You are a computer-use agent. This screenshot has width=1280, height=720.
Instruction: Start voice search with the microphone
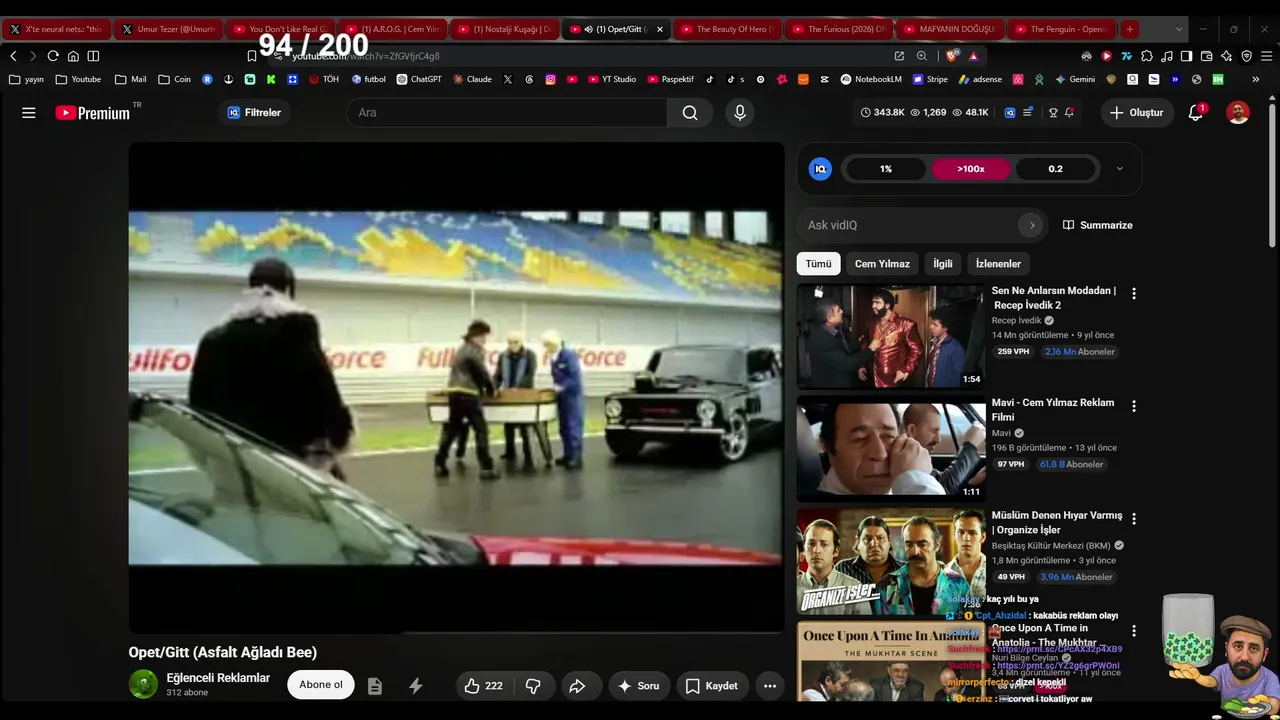click(740, 113)
